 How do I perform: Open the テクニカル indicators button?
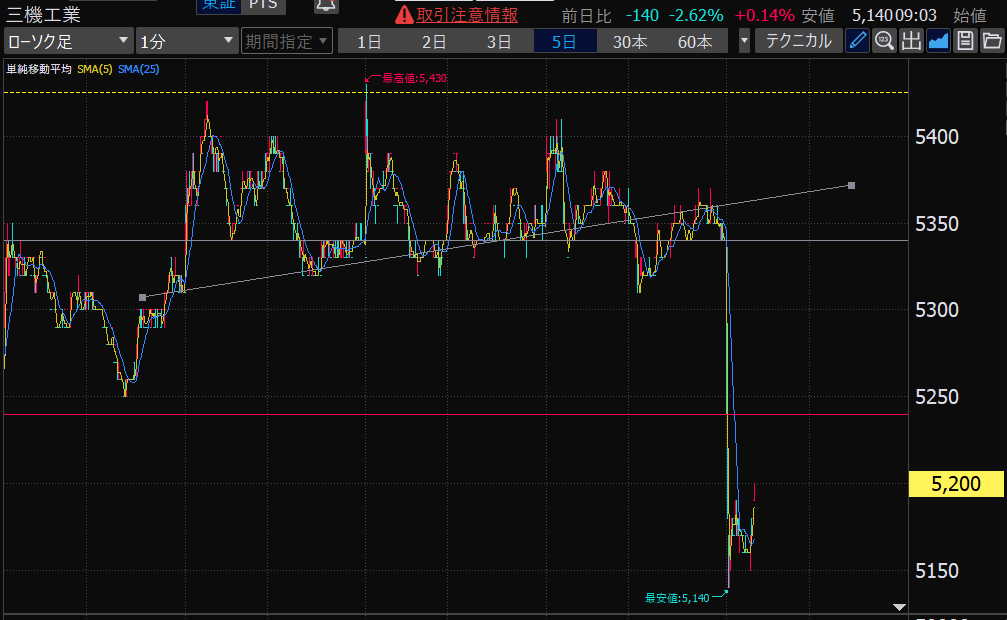(798, 41)
